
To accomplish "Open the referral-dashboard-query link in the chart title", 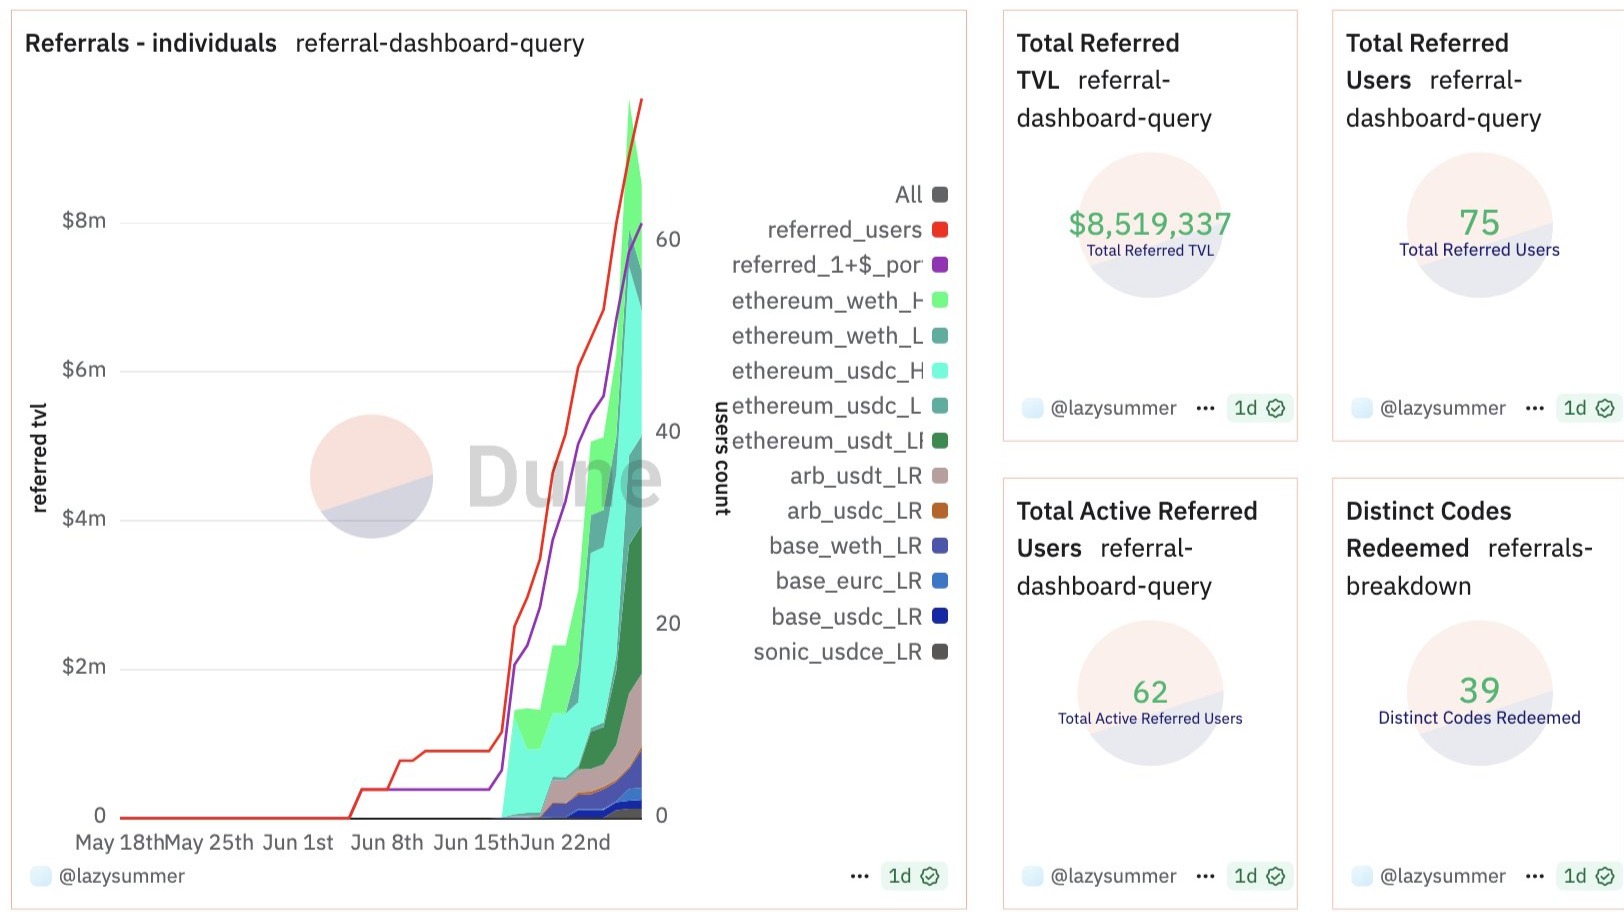I will [x=440, y=44].
